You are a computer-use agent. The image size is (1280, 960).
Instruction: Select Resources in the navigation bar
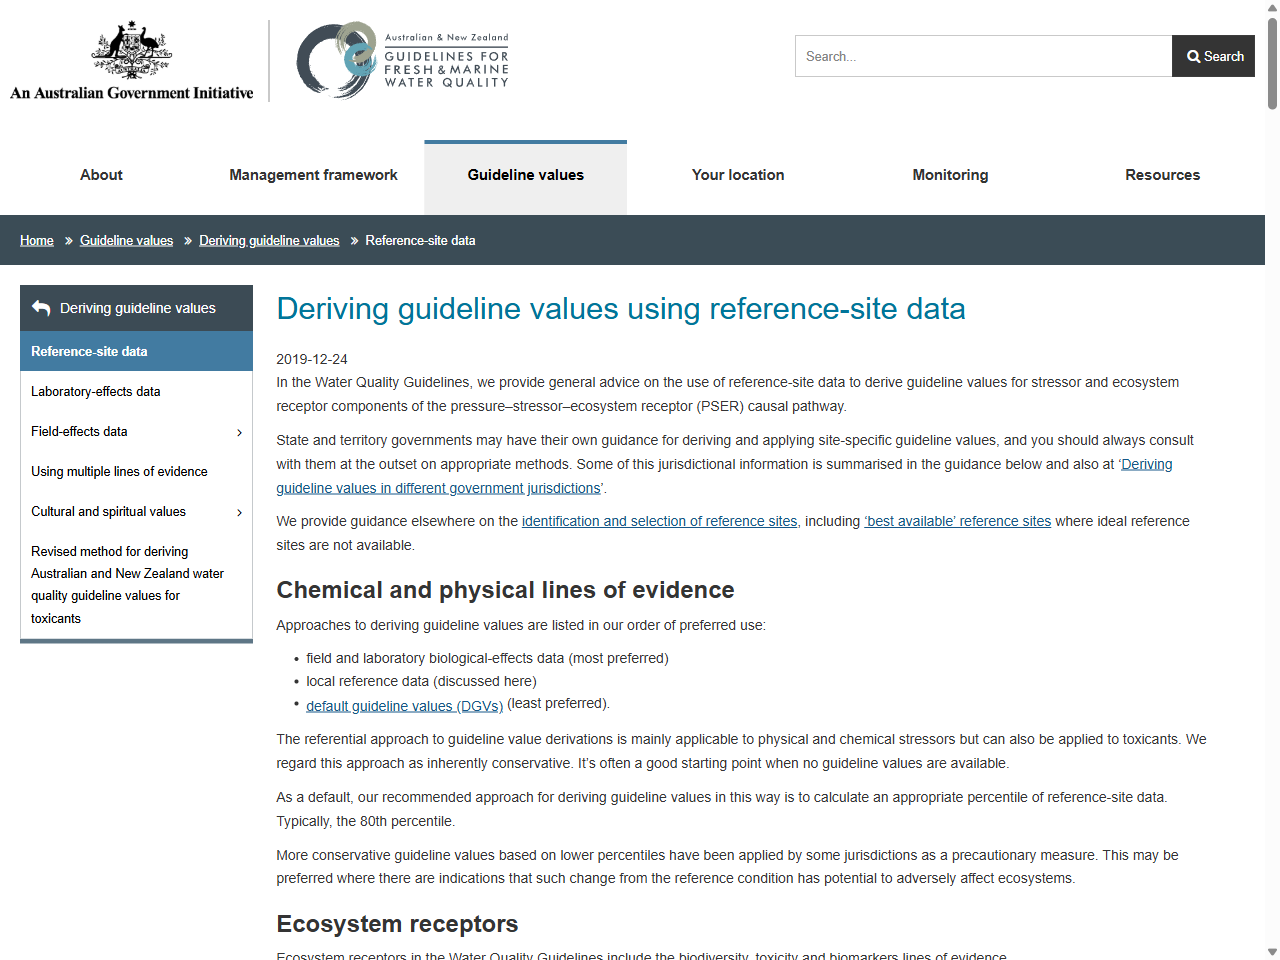1162,175
